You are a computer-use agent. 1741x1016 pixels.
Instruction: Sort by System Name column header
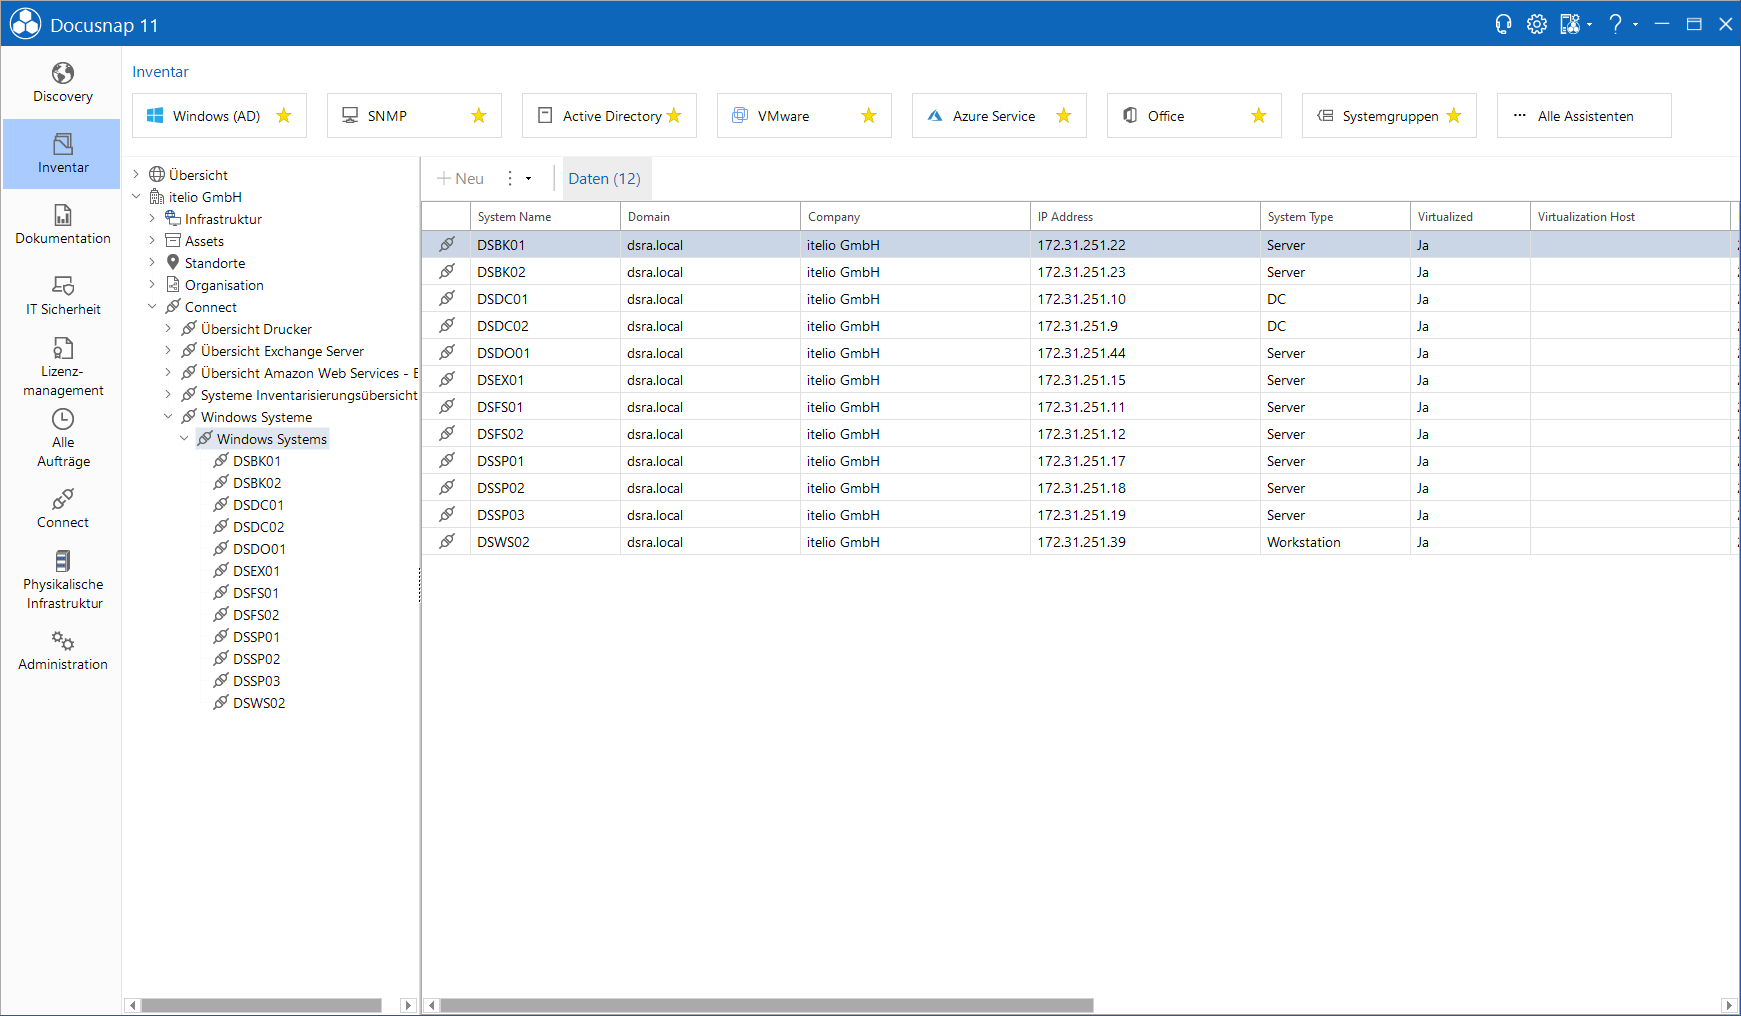(x=545, y=217)
